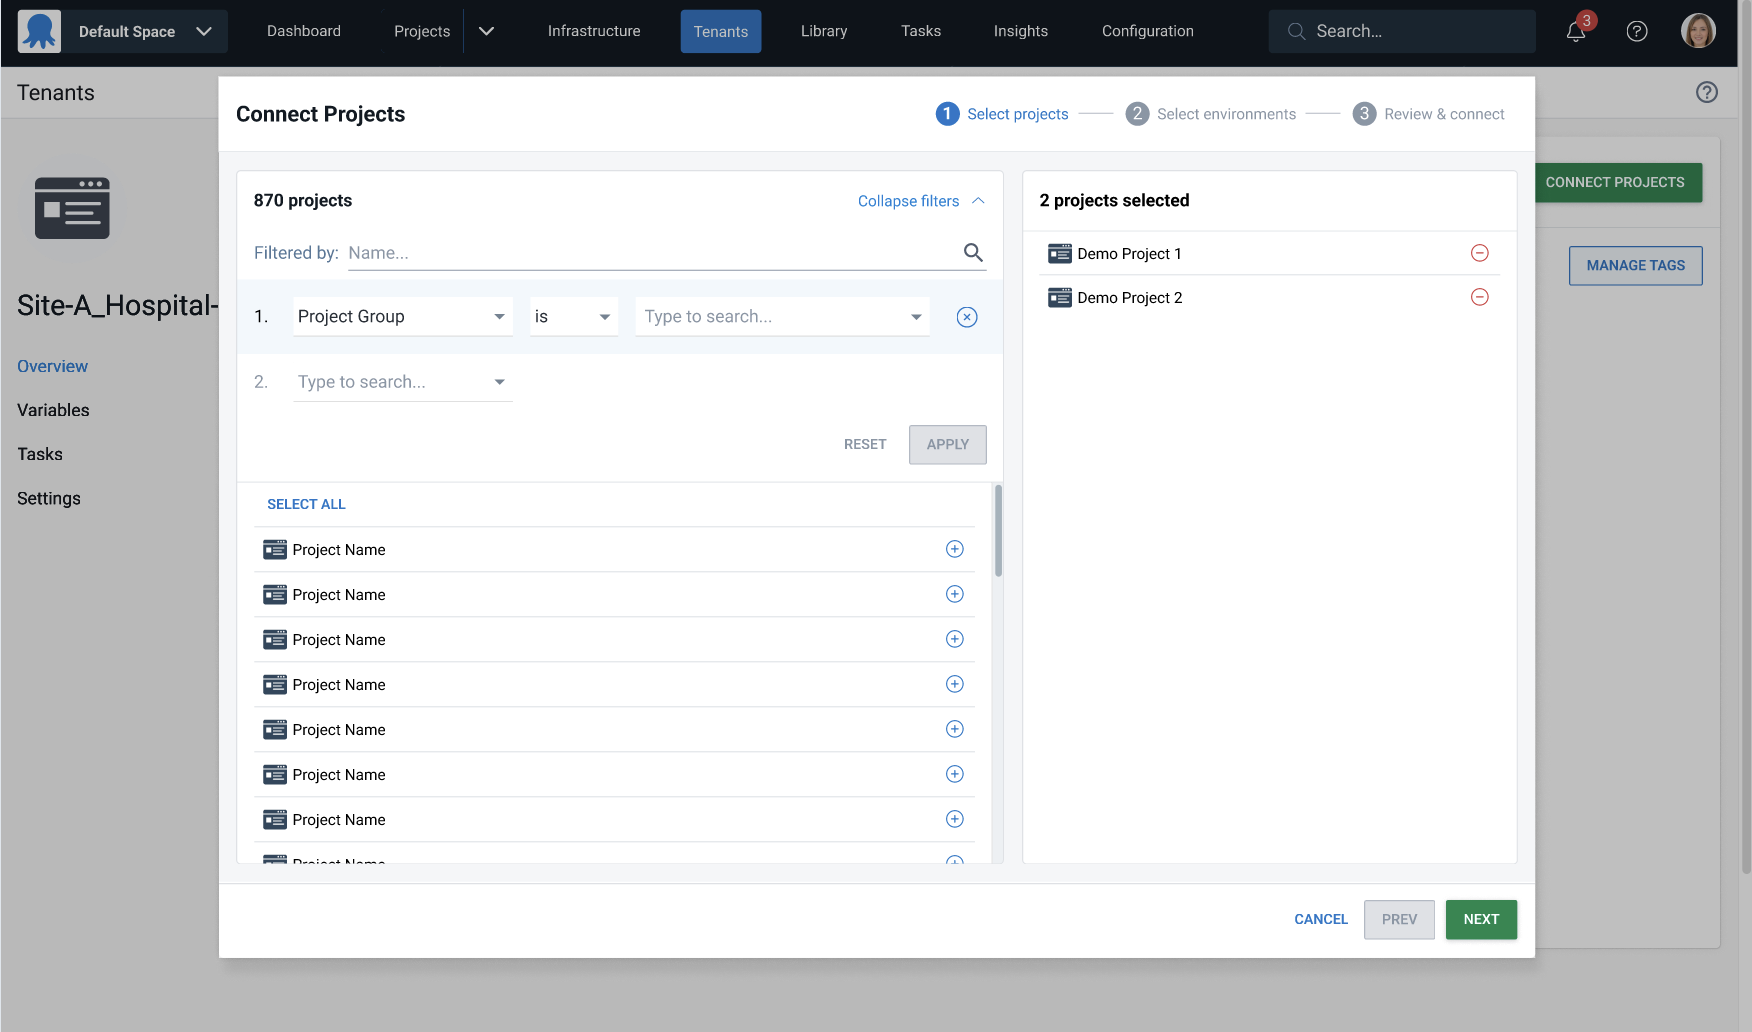The width and height of the screenshot is (1752, 1032).
Task: Click the Octopus logo in top-left
Action: 39,31
